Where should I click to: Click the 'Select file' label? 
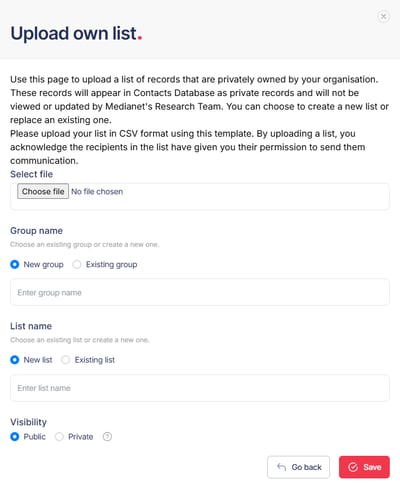(x=31, y=174)
